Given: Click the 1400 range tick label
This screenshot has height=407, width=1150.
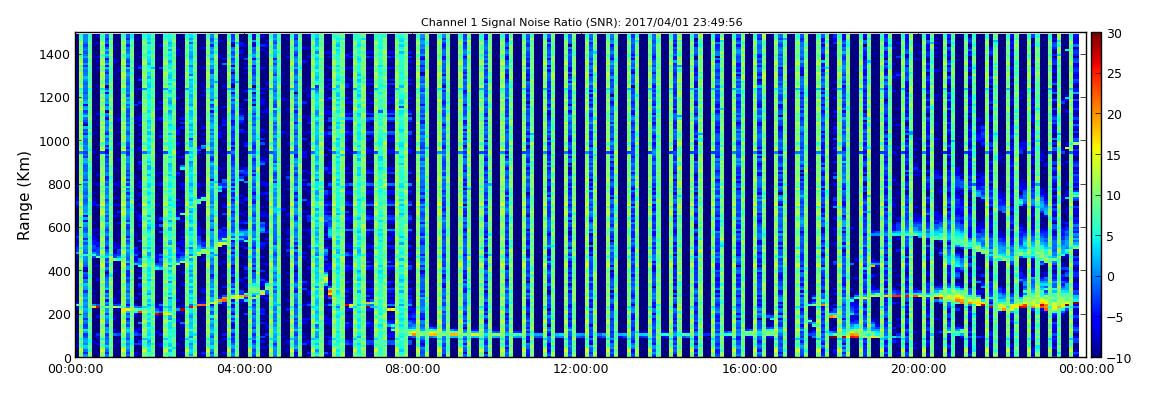Looking at the screenshot, I should click(x=56, y=54).
